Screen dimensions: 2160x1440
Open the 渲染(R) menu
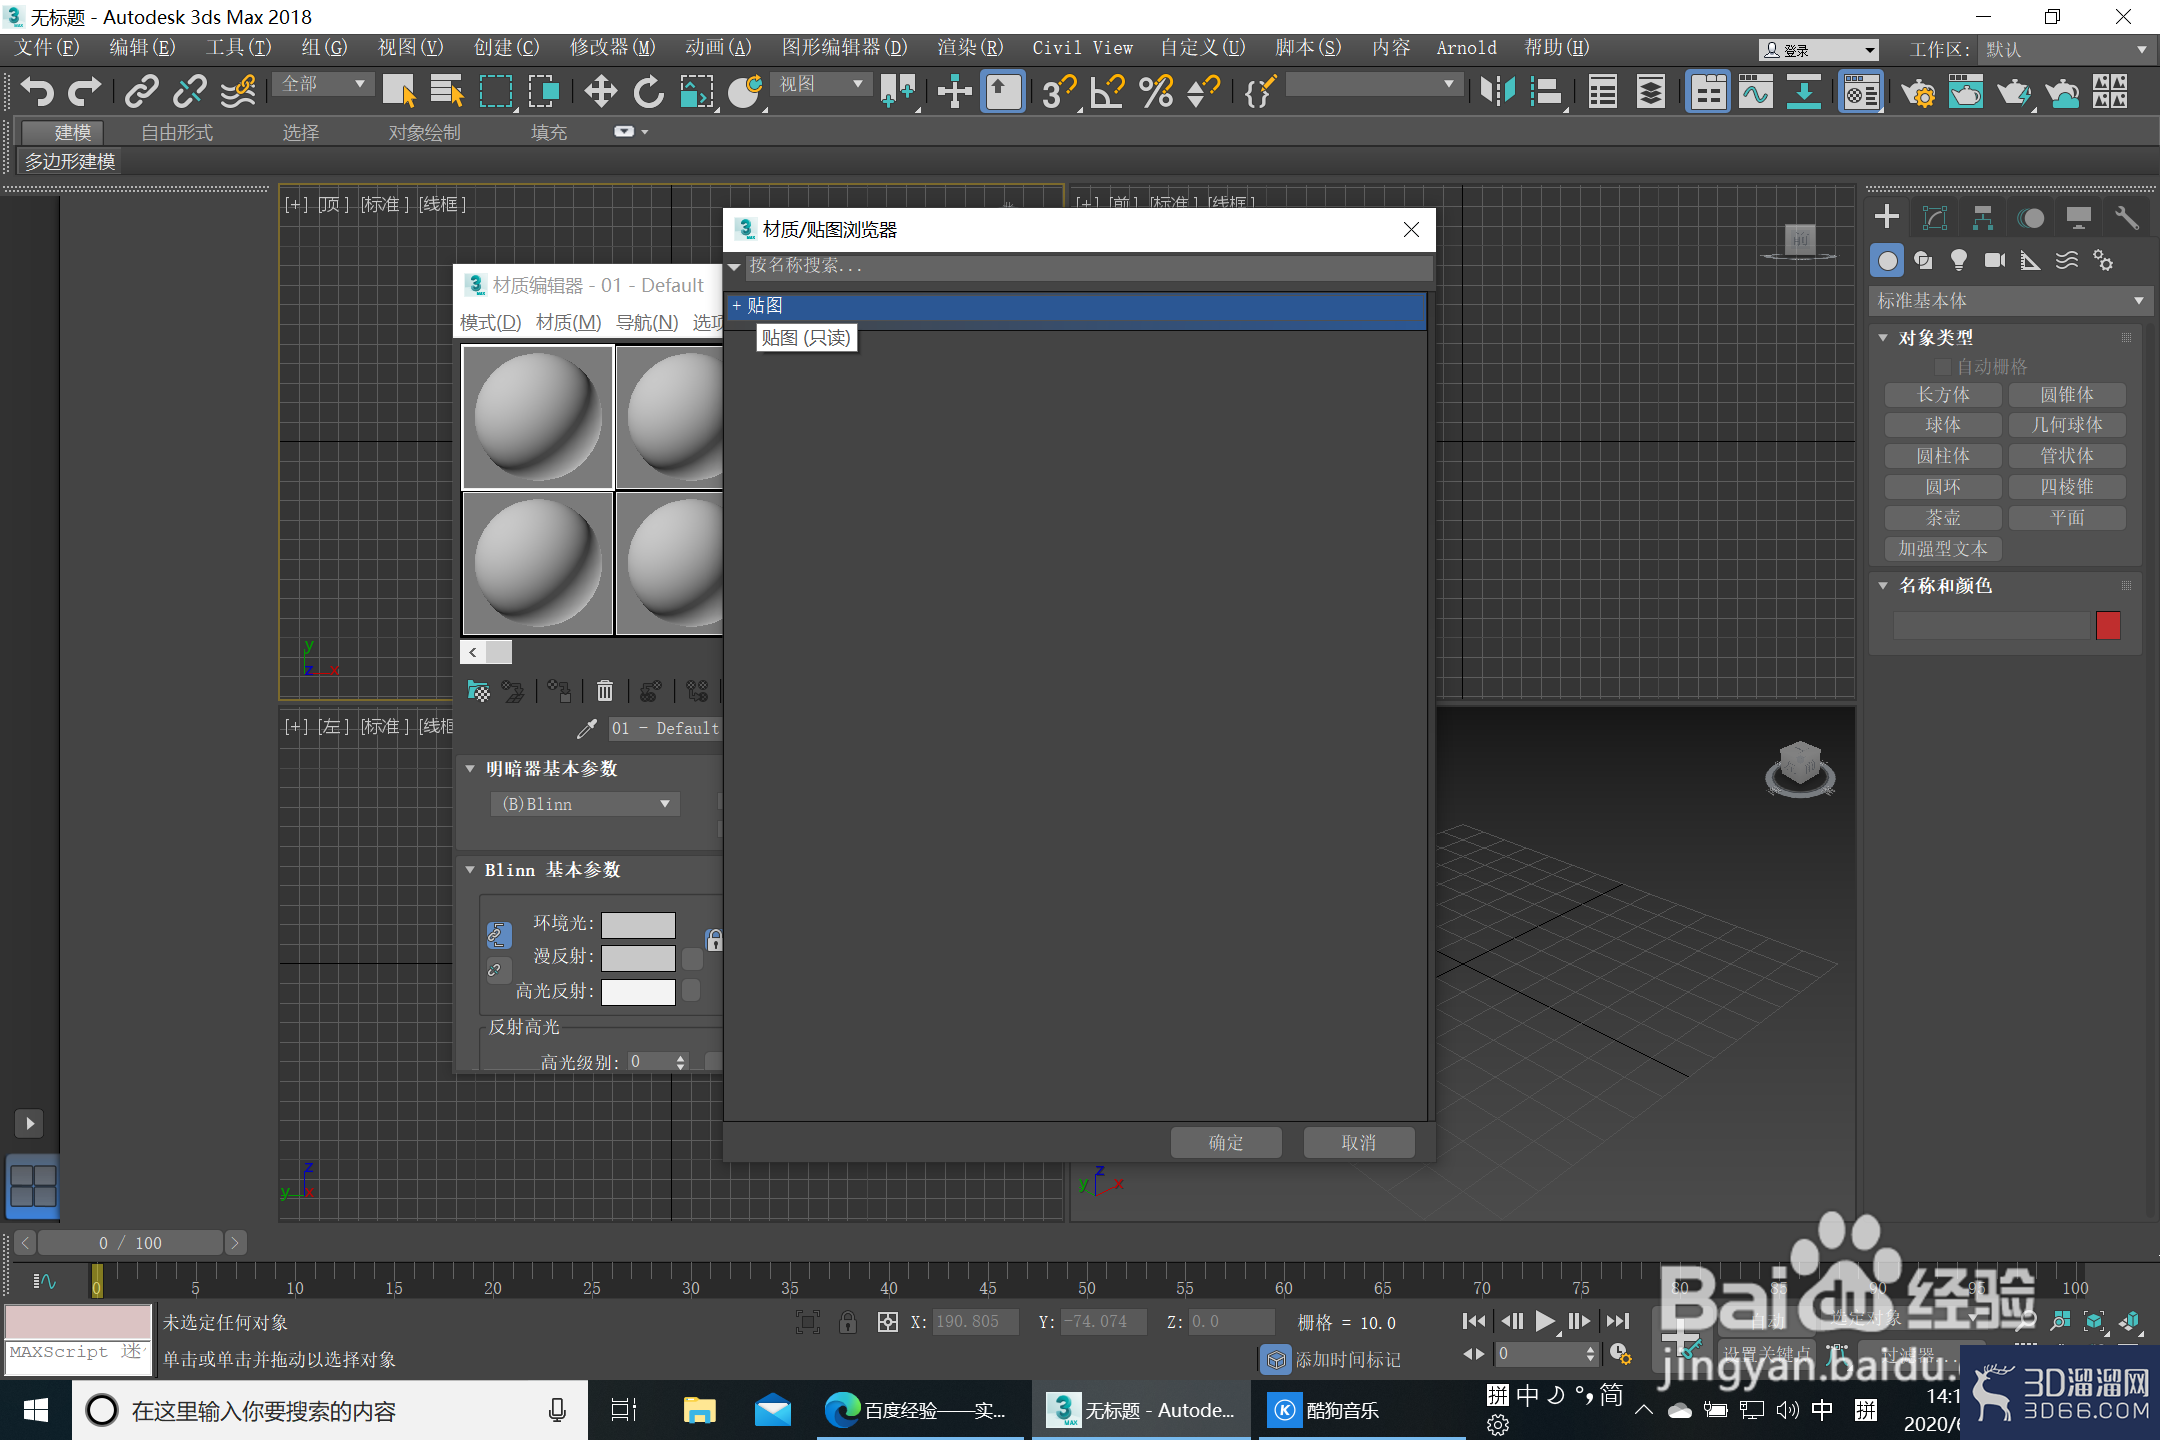click(970, 48)
